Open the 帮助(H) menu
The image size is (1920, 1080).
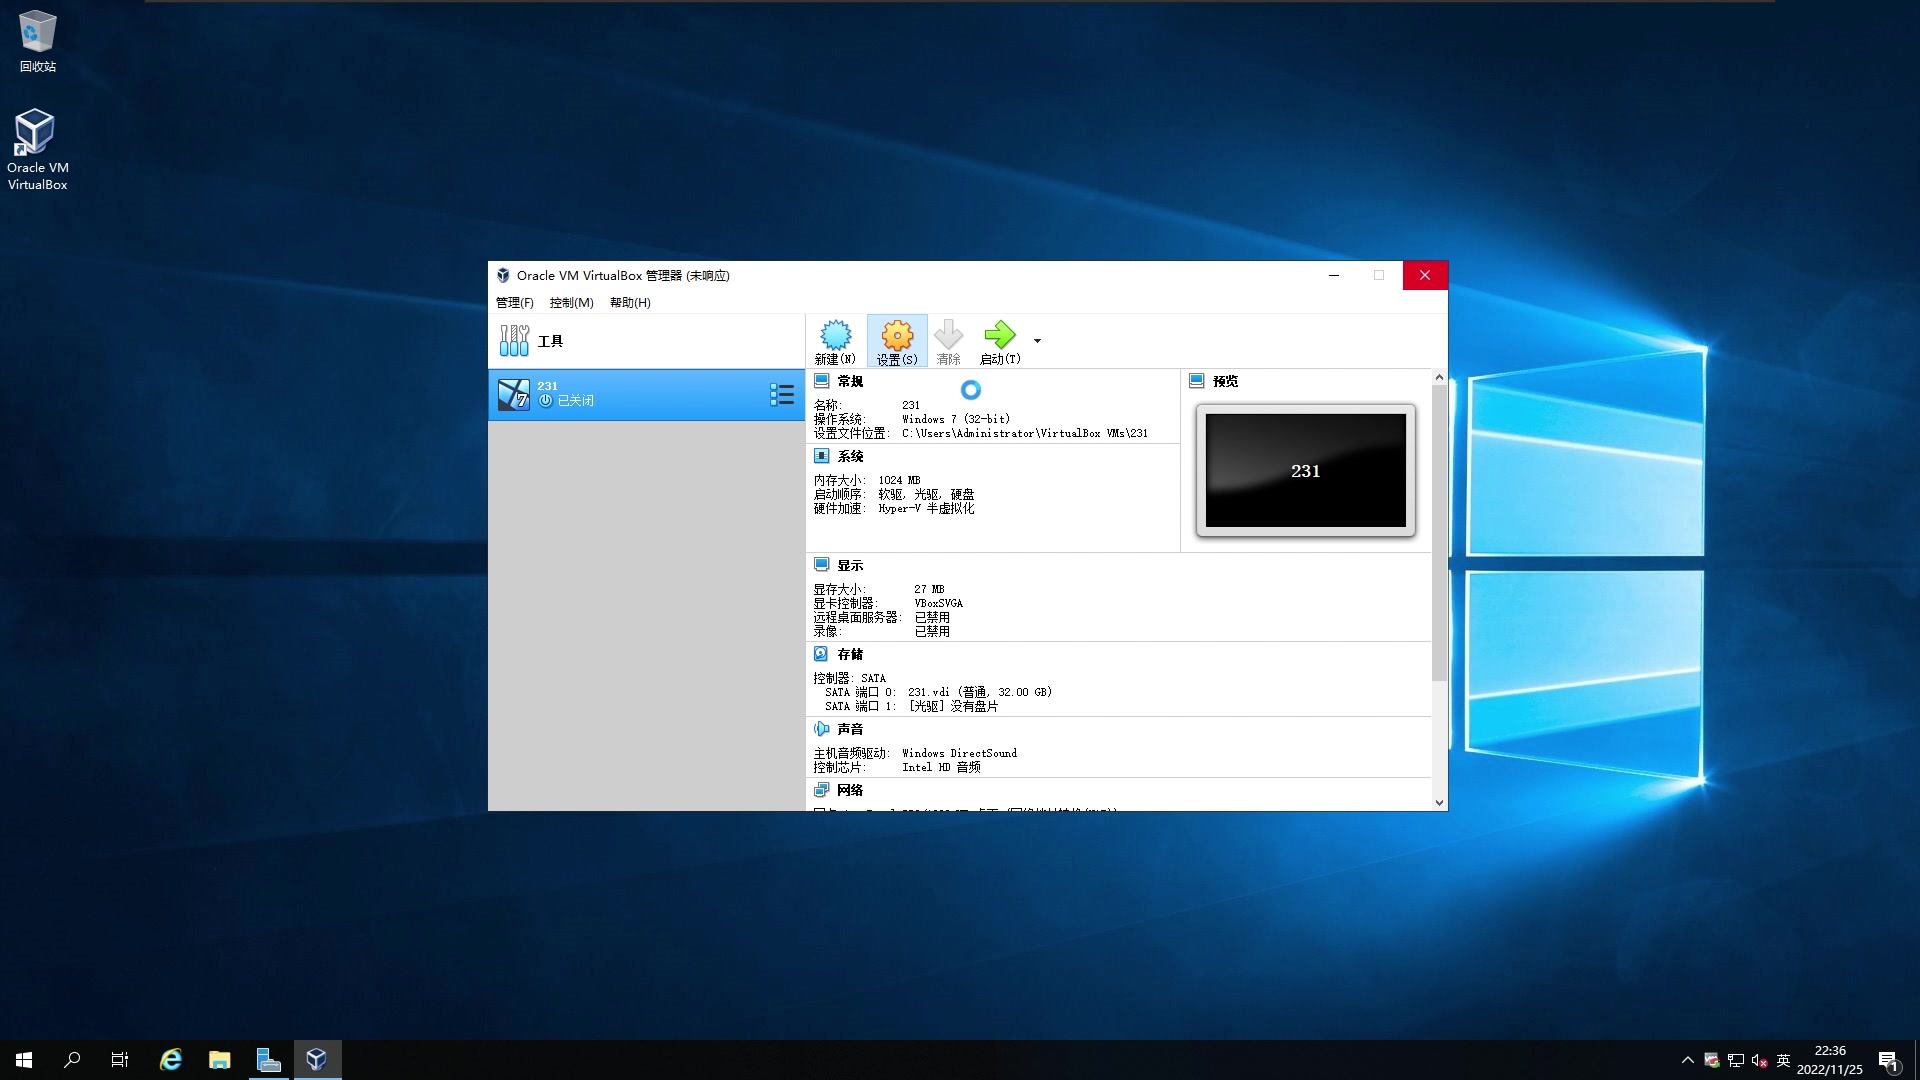click(630, 303)
